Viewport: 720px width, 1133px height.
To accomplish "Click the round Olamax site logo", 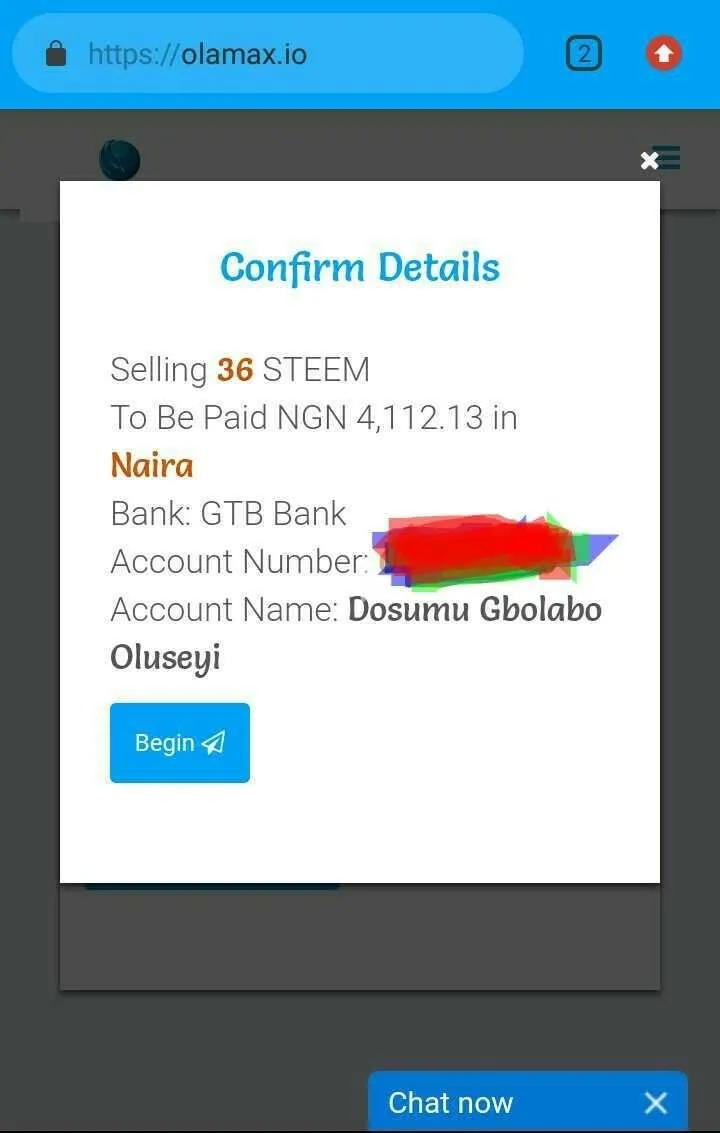I will (120, 160).
